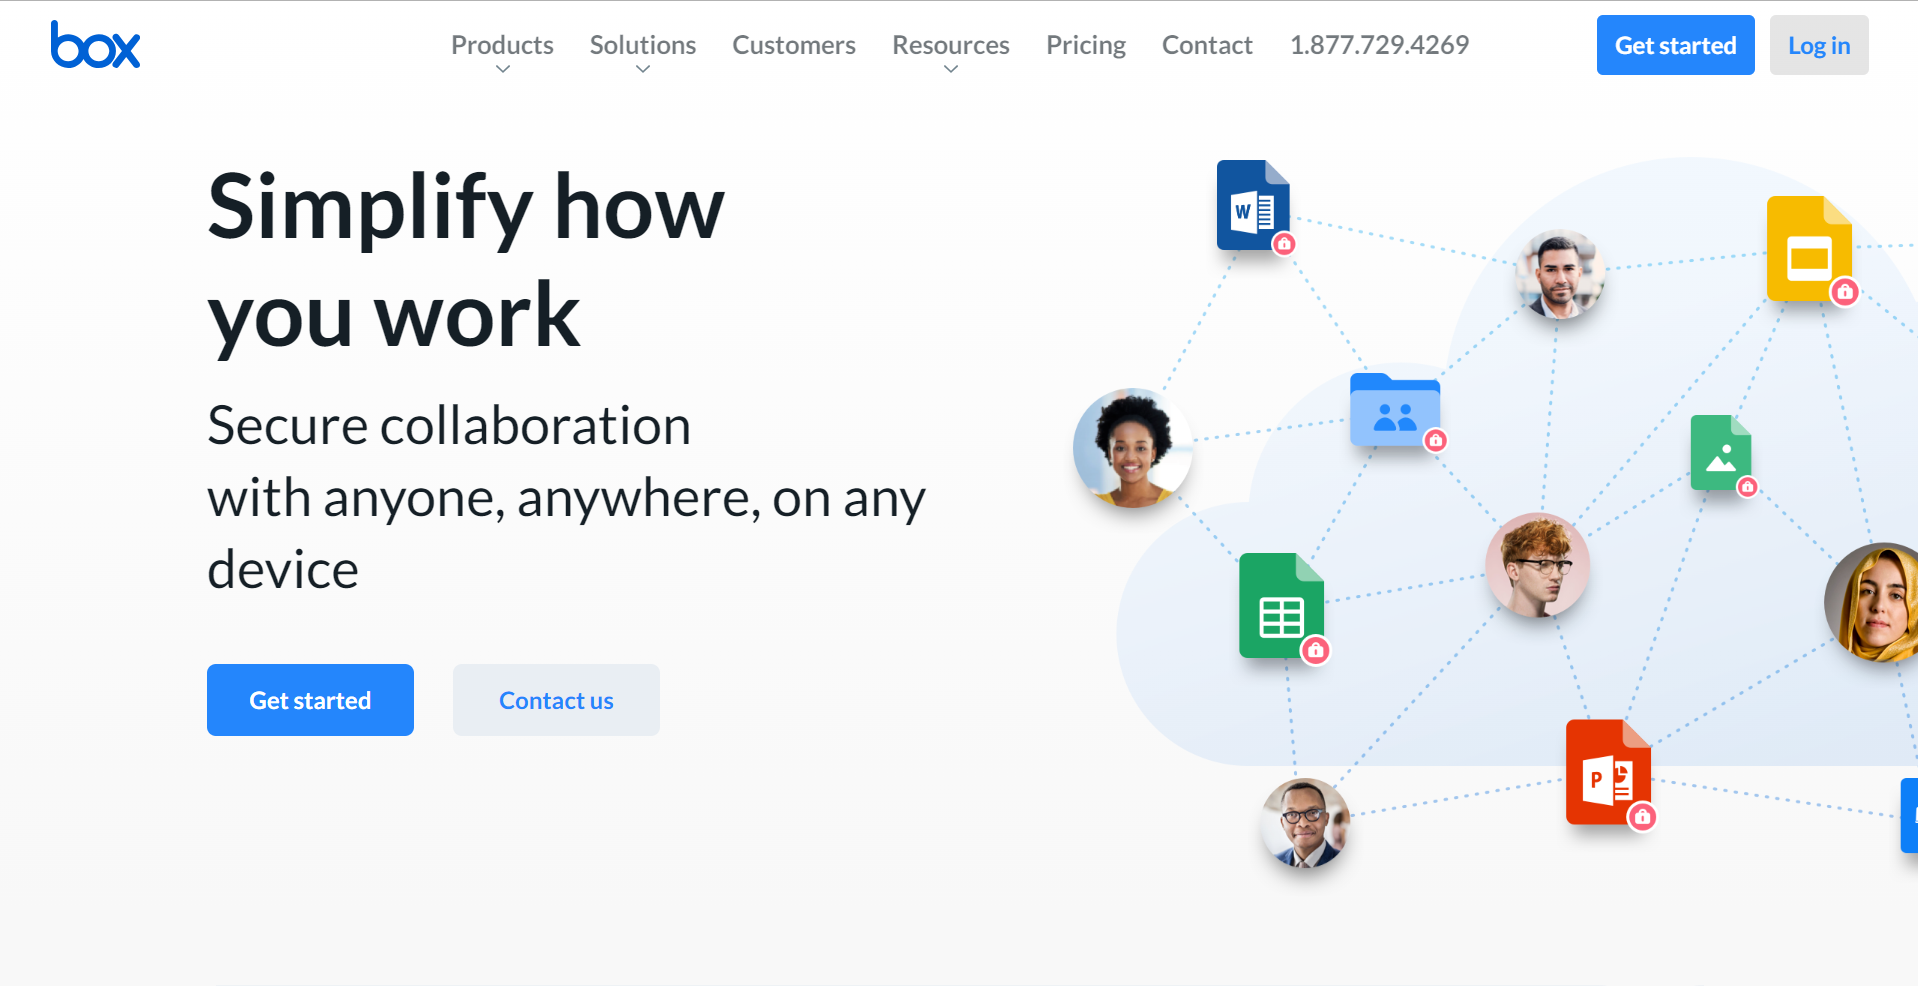Expand the Resources chevron
Image resolution: width=1918 pixels, height=986 pixels.
point(951,69)
